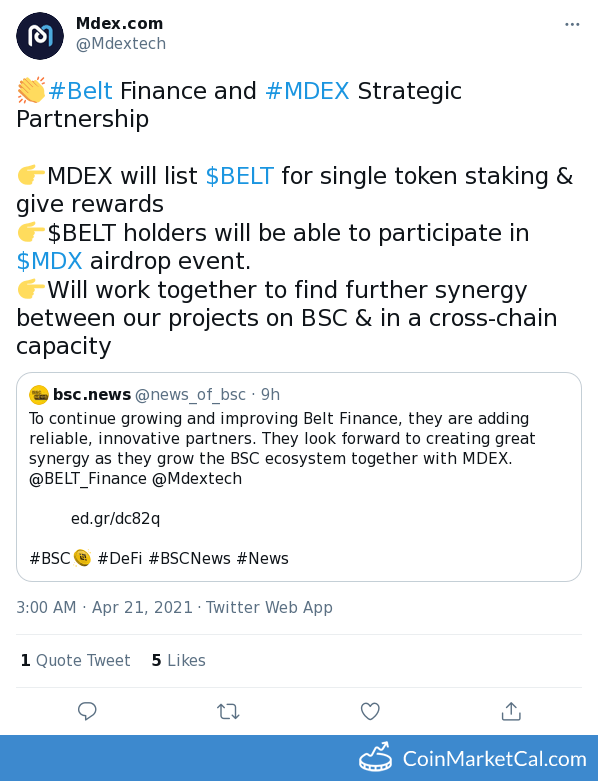This screenshot has width=598, height=781.
Task: Click the CoinMarketCal coin logo icon
Action: click(375, 757)
